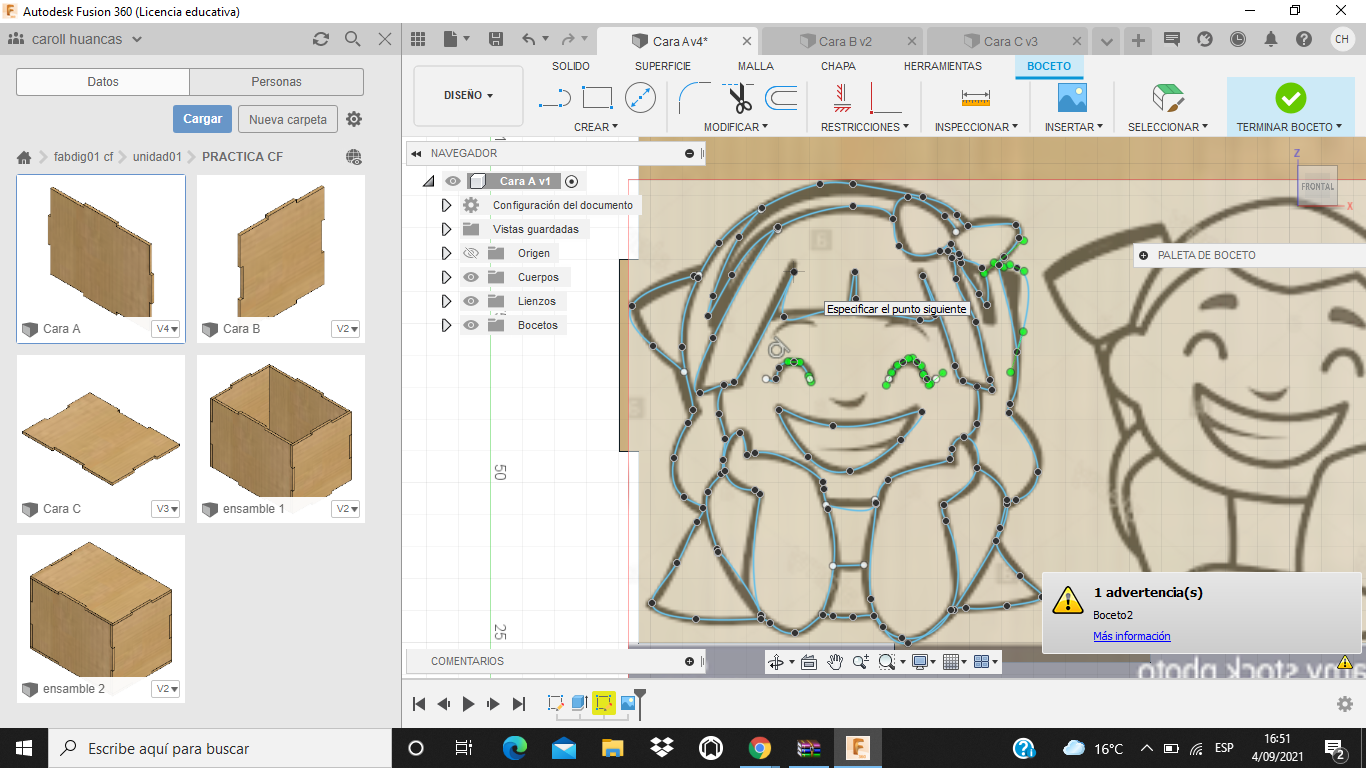Search in the data panel

pyautogui.click(x=352, y=39)
